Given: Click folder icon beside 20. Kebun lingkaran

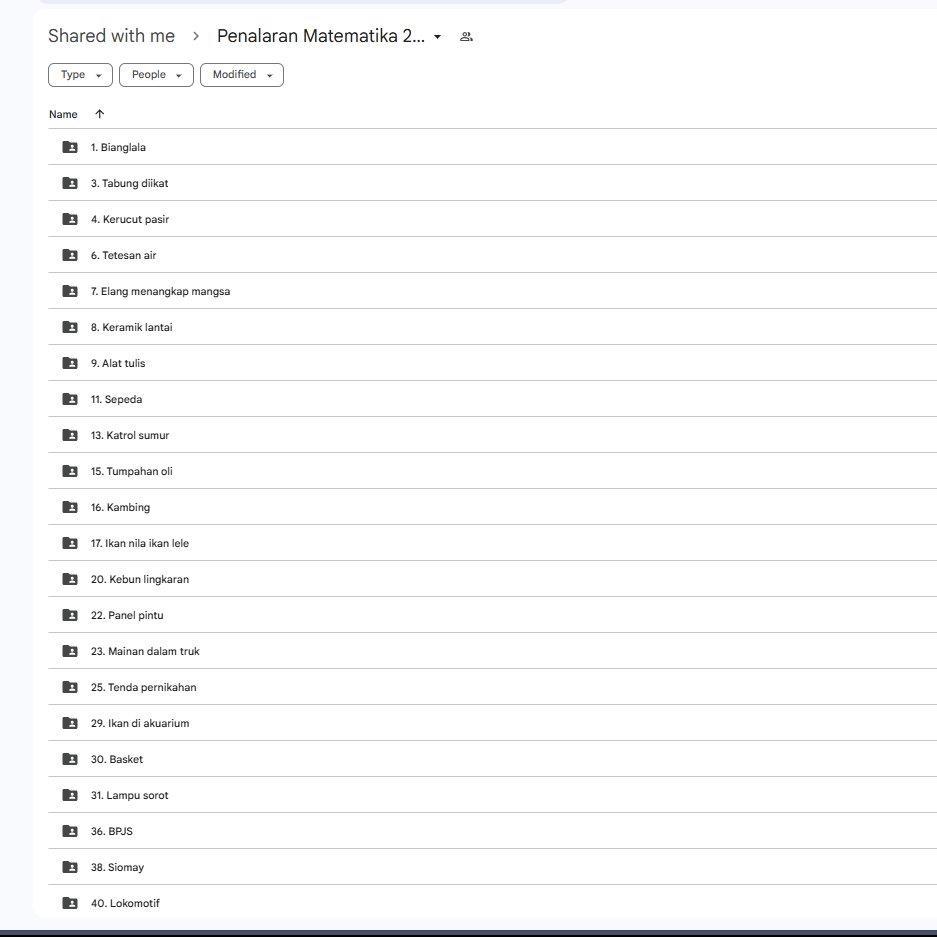Looking at the screenshot, I should [70, 579].
